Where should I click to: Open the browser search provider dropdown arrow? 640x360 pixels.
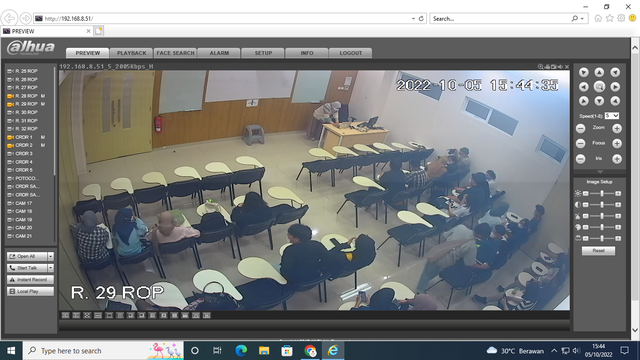582,18
